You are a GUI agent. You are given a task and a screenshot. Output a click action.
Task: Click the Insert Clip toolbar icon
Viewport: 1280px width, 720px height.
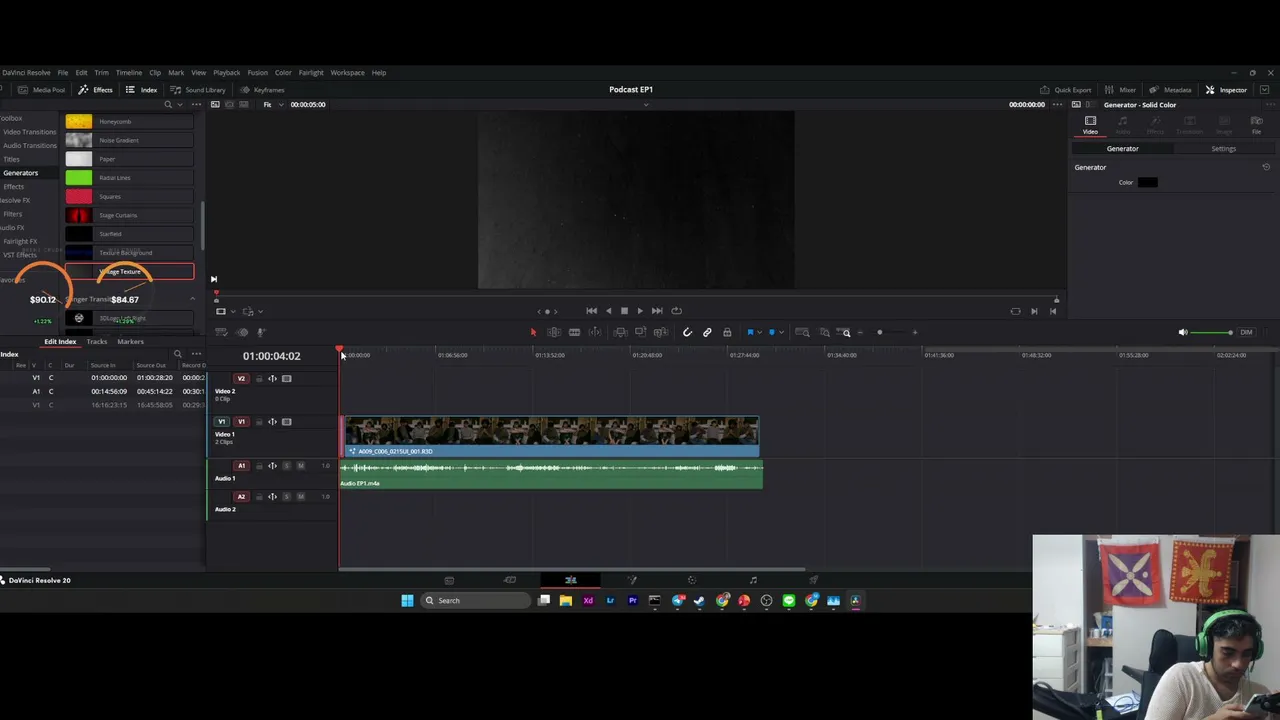[x=620, y=332]
